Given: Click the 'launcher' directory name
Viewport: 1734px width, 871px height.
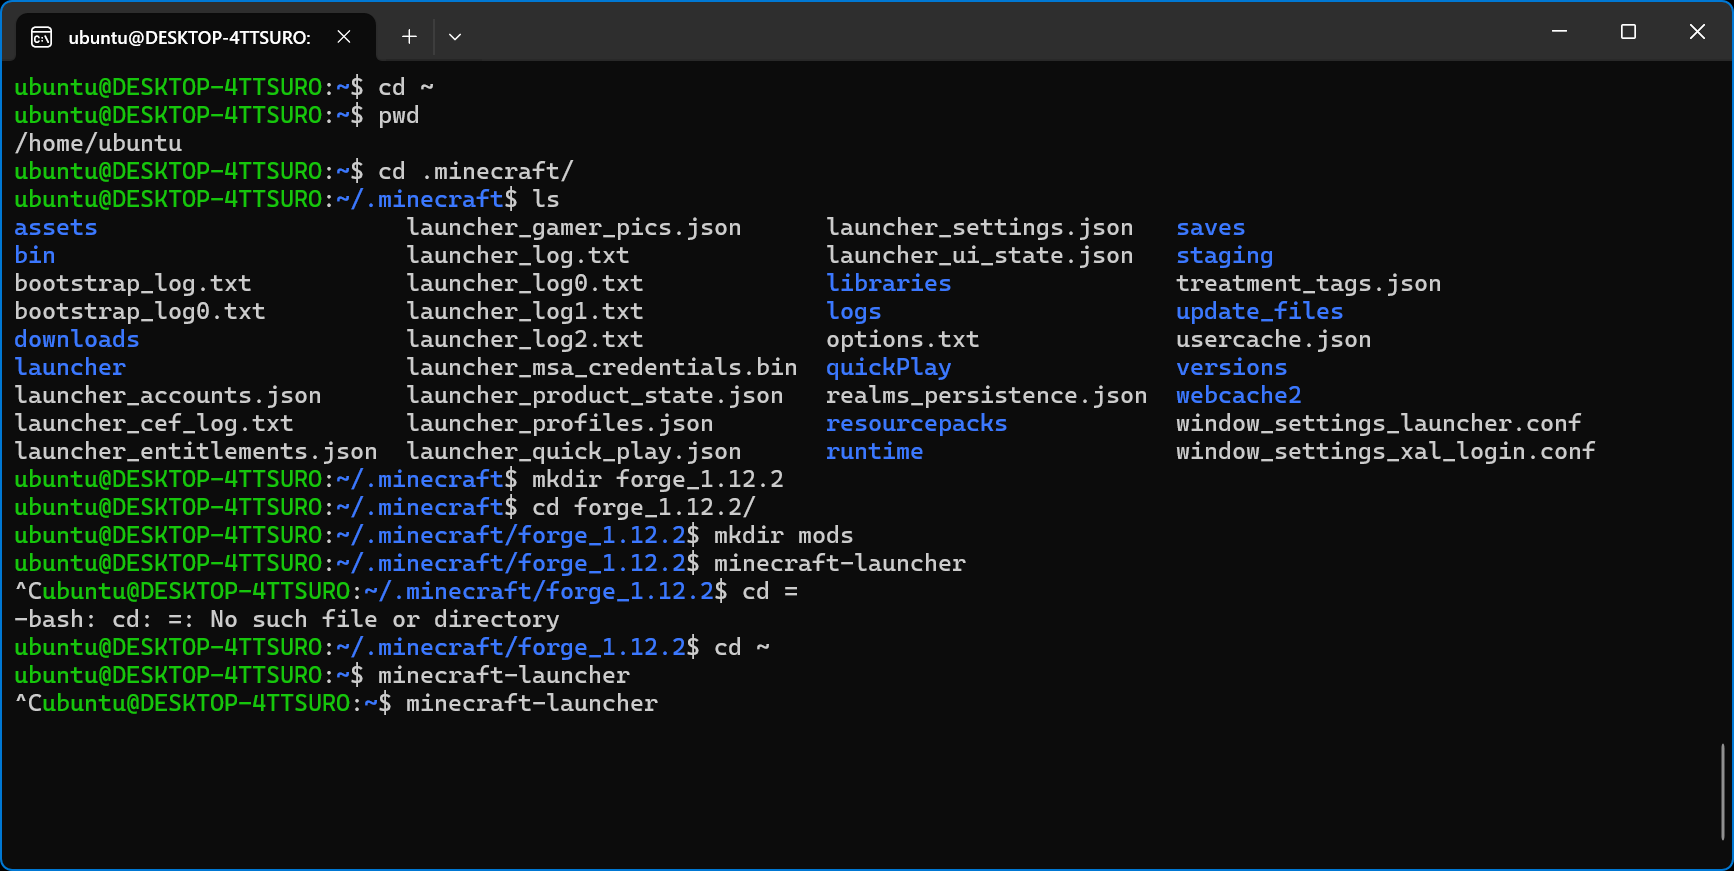Looking at the screenshot, I should pos(70,368).
